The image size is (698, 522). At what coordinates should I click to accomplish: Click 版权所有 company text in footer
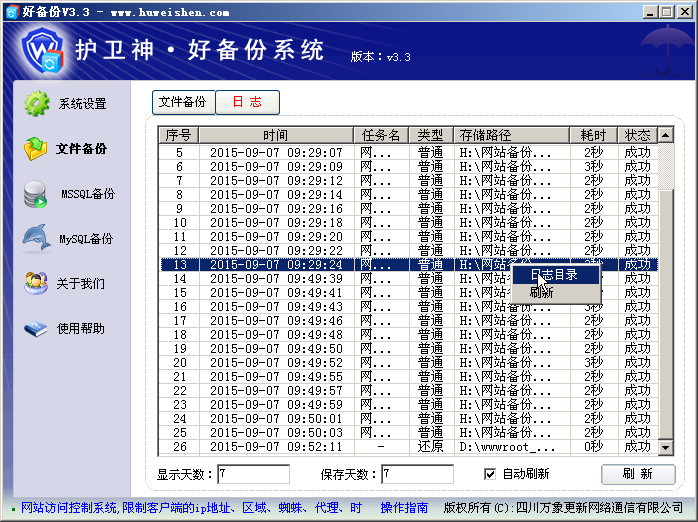(563, 508)
